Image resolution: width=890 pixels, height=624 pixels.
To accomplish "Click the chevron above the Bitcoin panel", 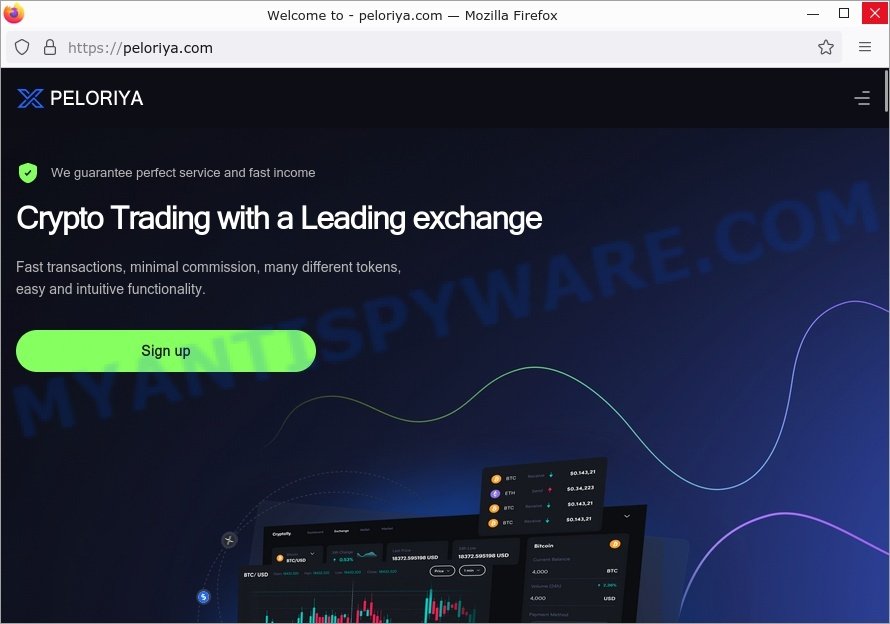I will [627, 516].
